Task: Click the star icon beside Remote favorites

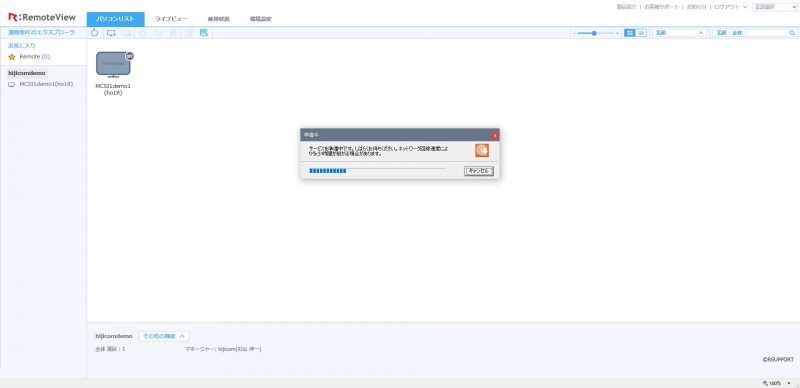Action: (12, 57)
